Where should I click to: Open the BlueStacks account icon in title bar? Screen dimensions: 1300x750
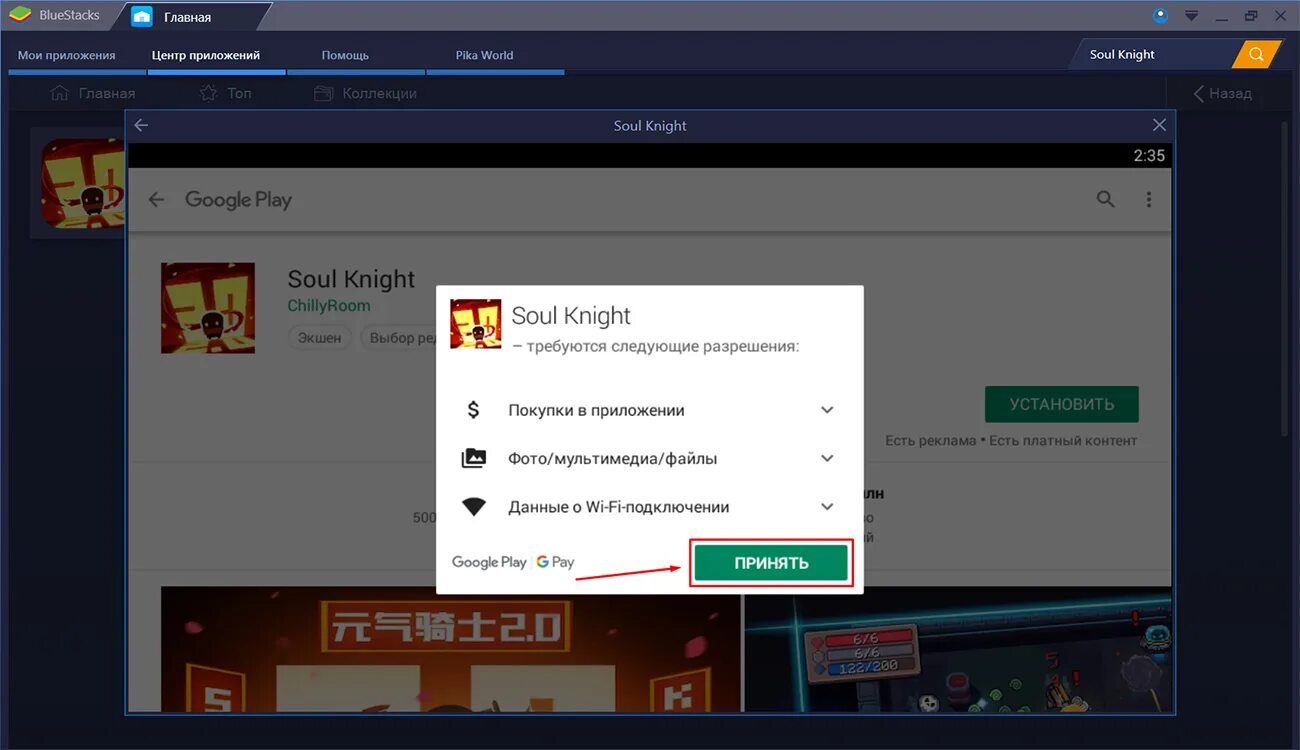click(x=1160, y=15)
